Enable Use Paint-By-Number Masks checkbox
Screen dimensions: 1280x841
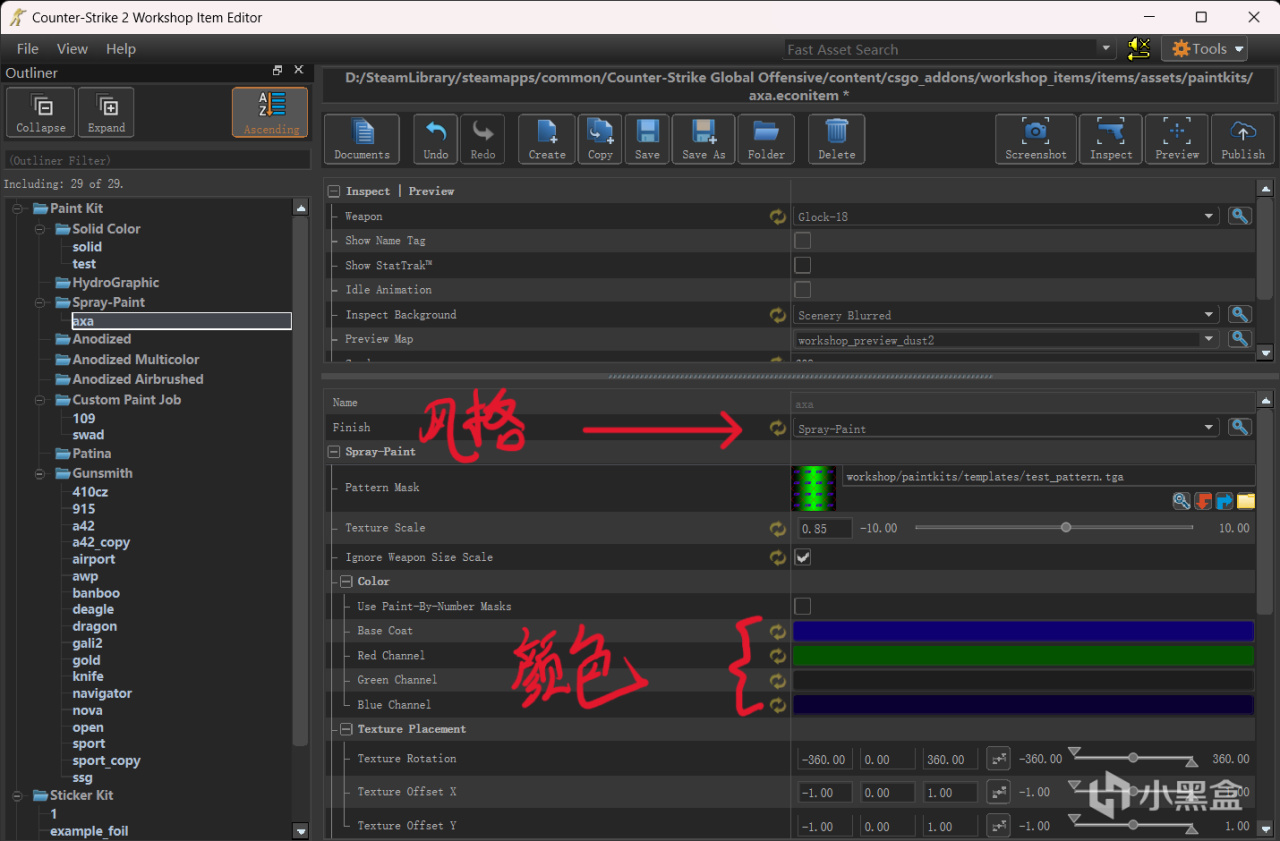point(802,606)
